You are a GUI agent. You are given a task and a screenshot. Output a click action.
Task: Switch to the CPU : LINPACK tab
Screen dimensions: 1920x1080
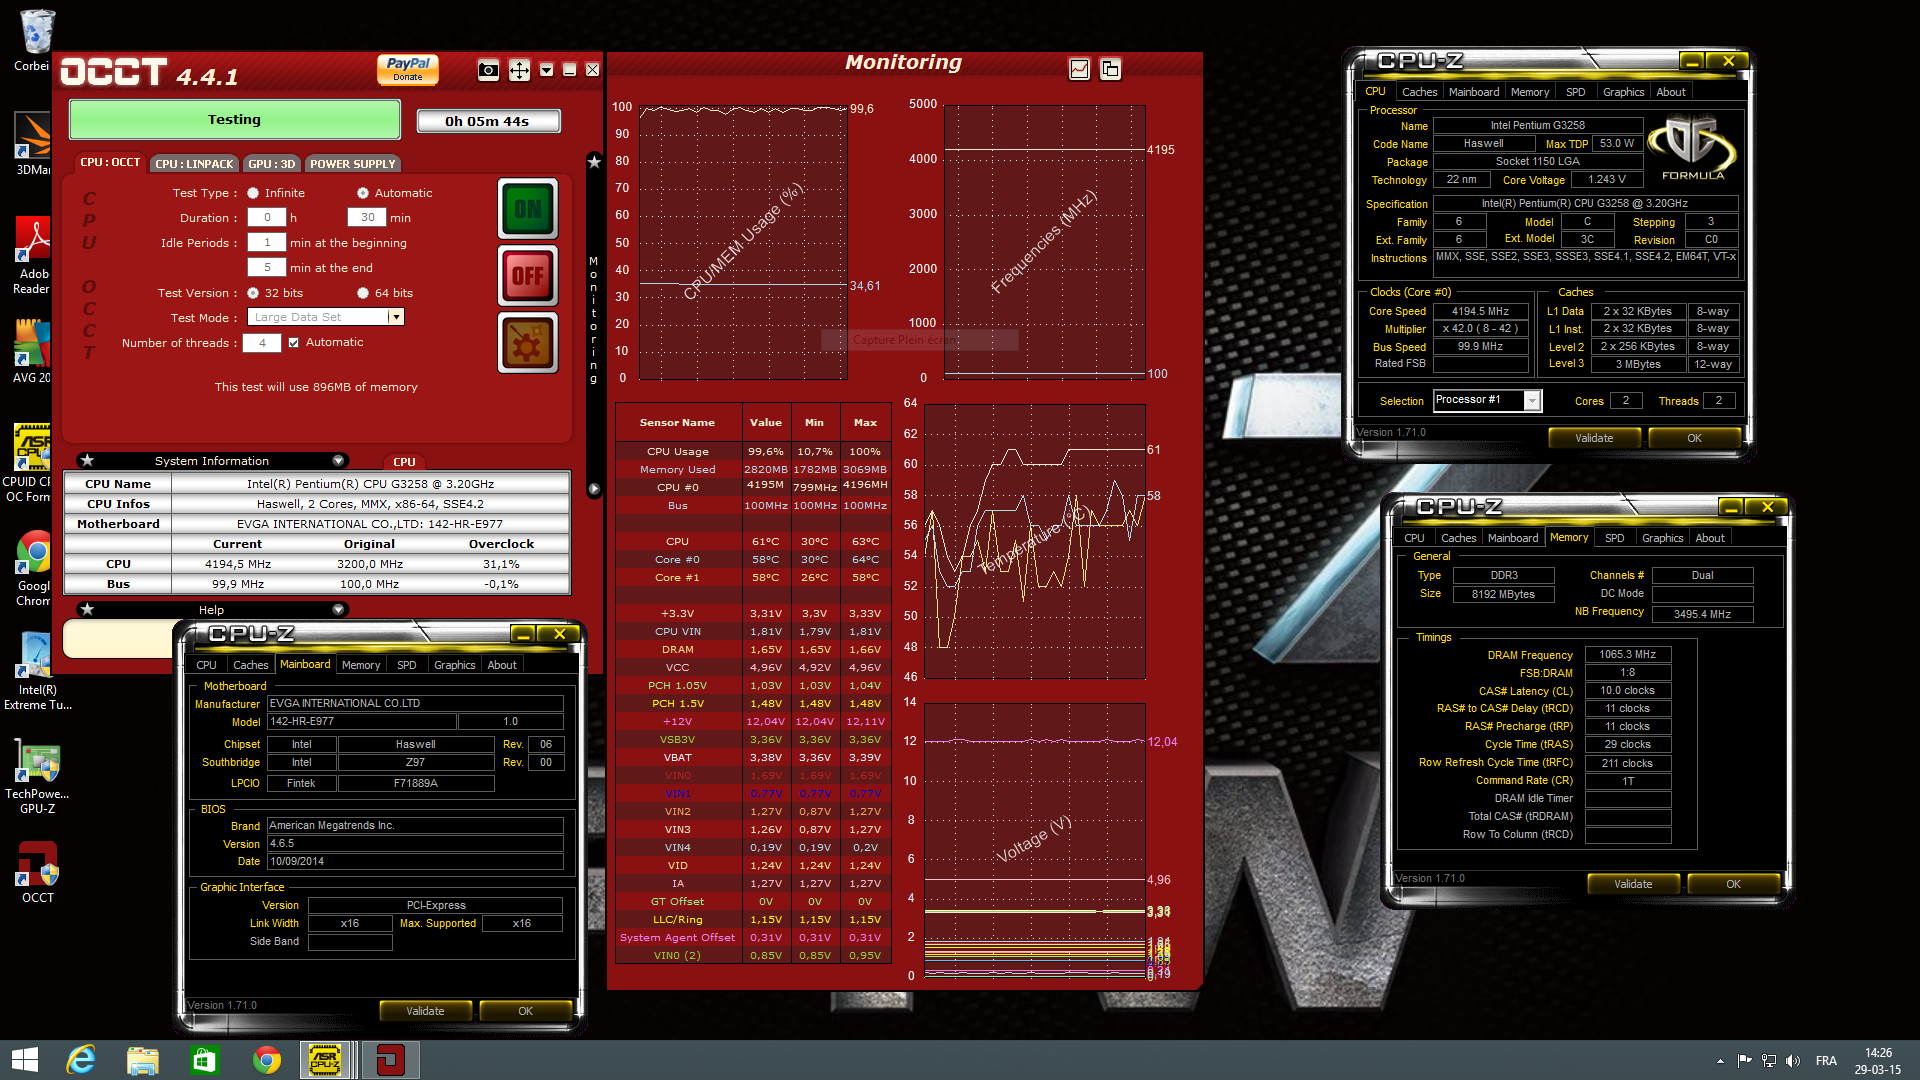tap(194, 163)
